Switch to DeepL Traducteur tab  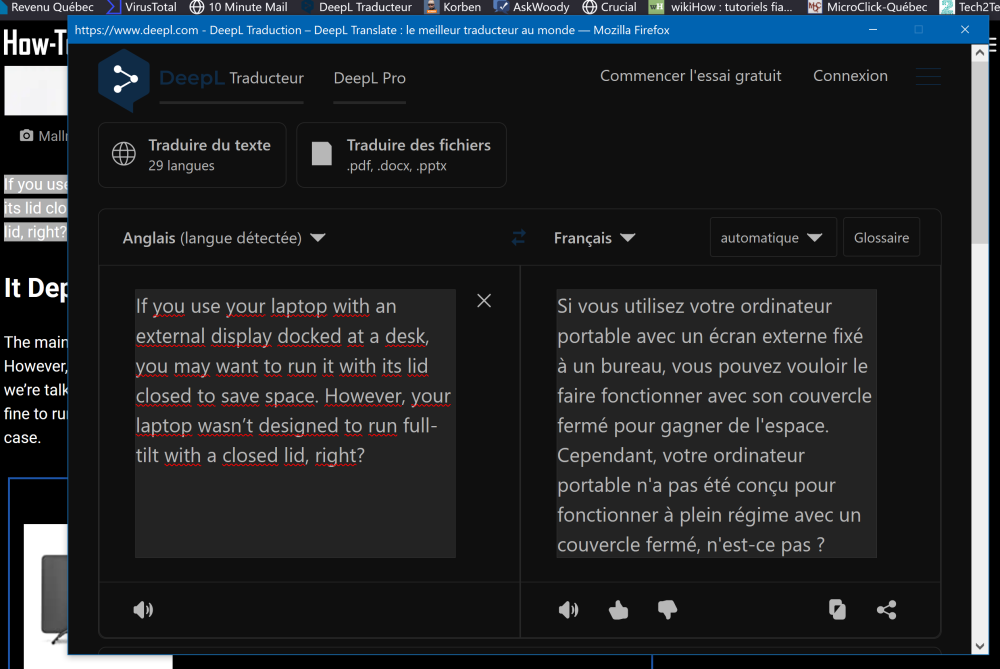[232, 78]
